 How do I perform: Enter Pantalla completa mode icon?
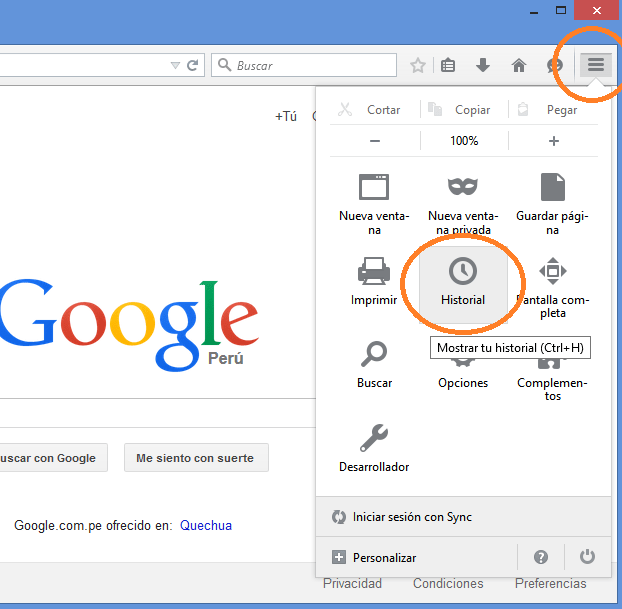[553, 271]
